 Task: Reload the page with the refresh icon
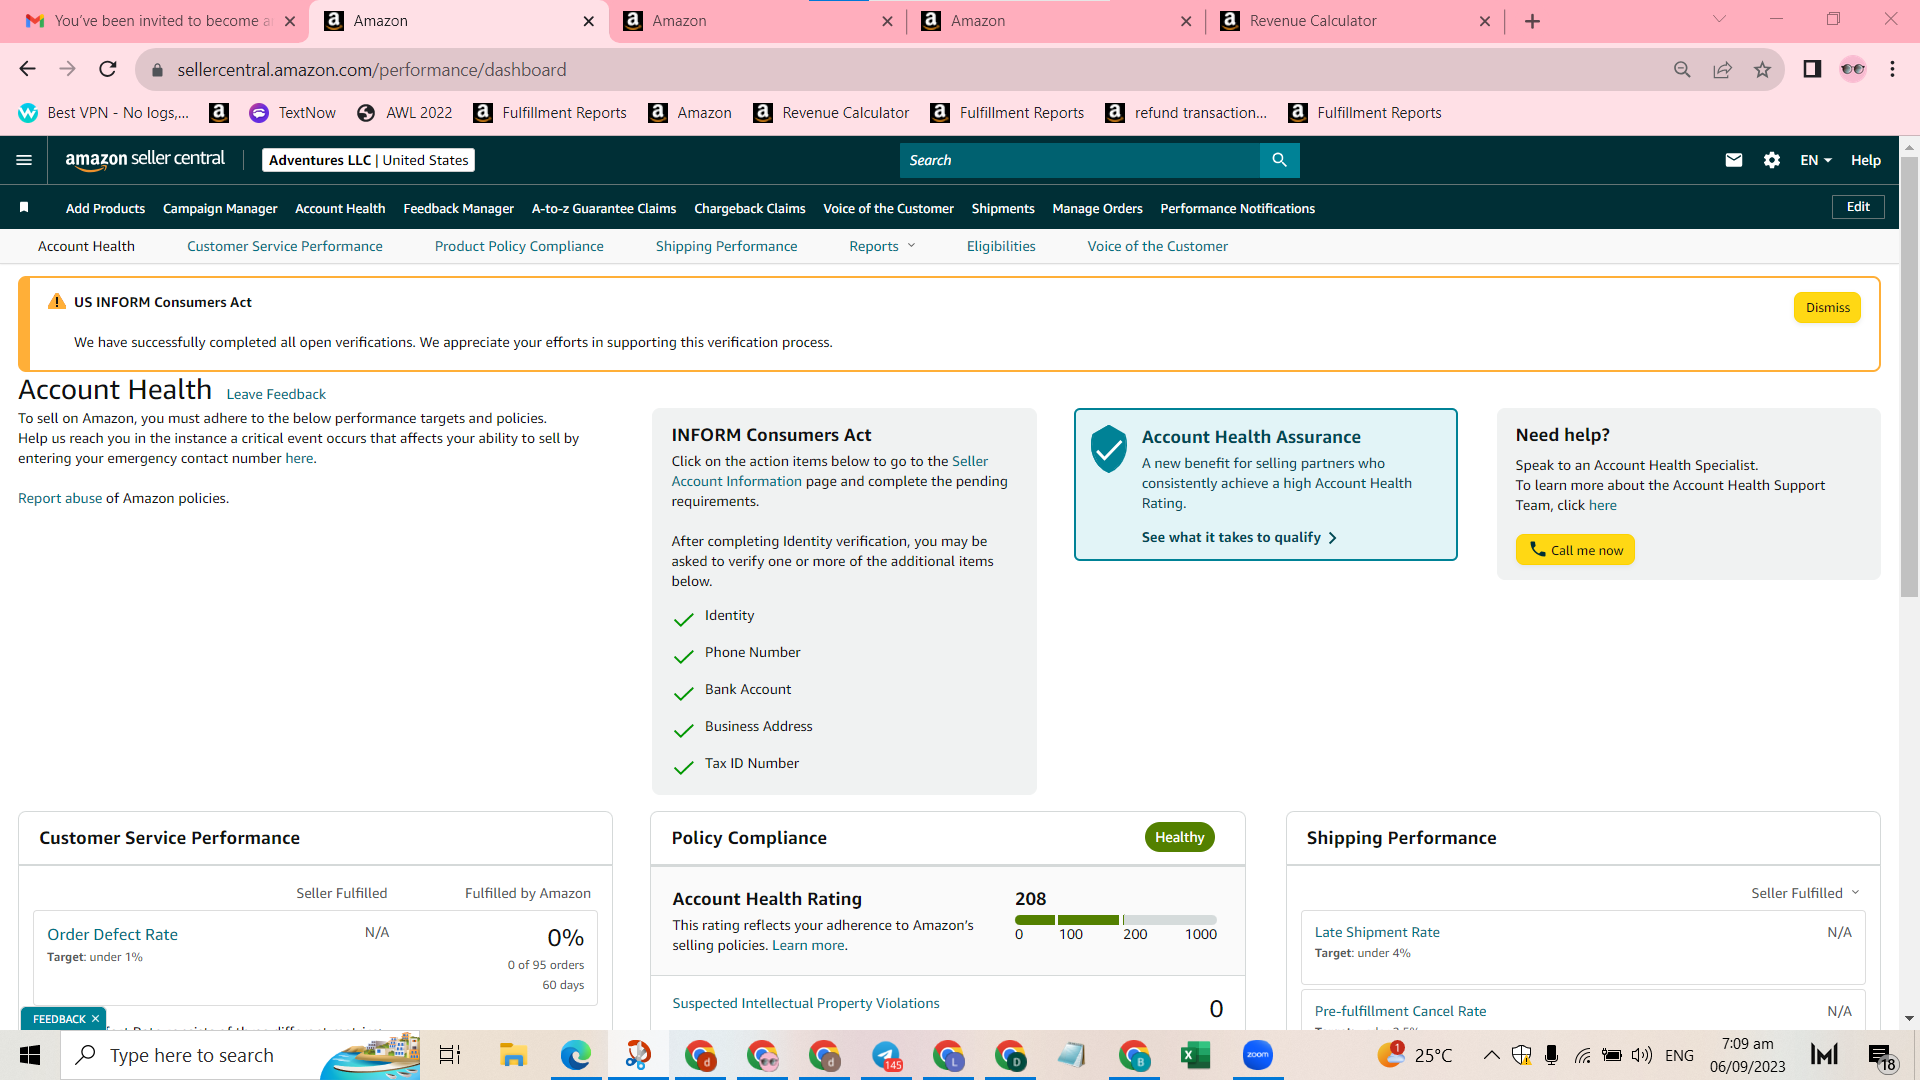pyautogui.click(x=108, y=69)
